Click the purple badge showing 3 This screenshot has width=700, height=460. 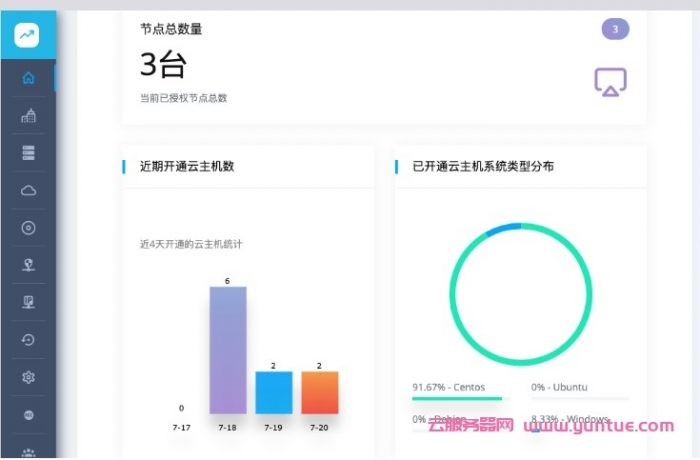(615, 29)
